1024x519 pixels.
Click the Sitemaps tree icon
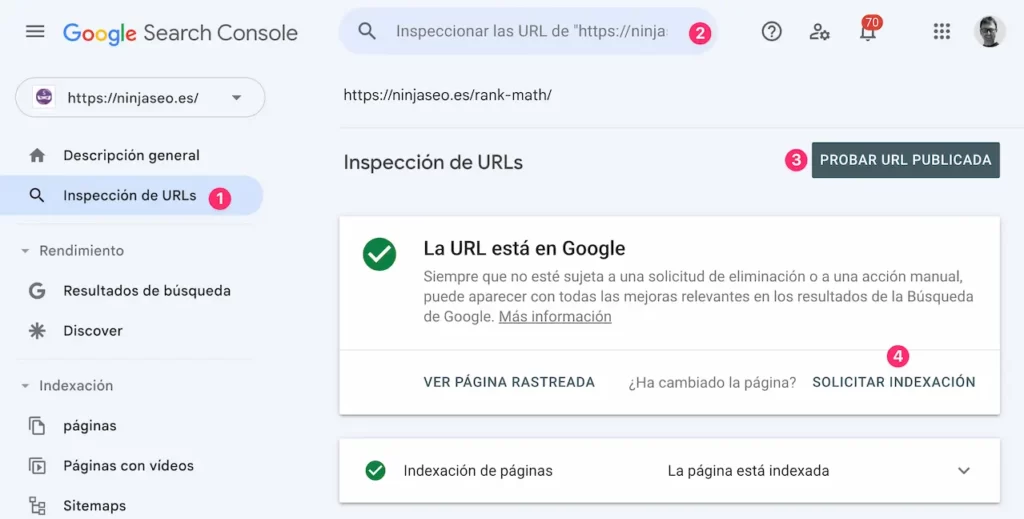pyautogui.click(x=37, y=505)
